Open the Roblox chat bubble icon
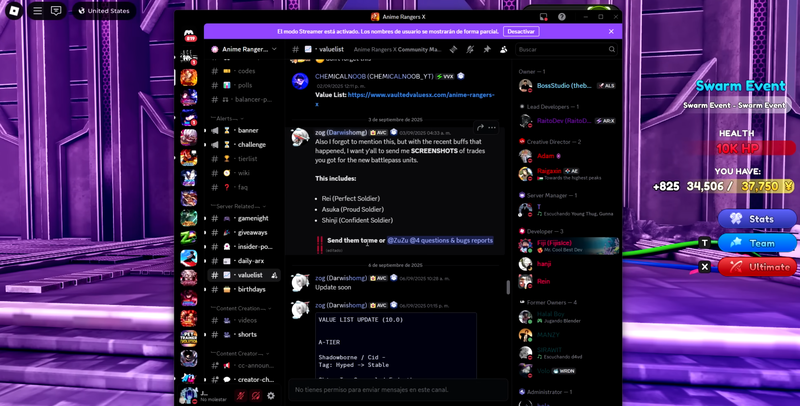 point(57,11)
